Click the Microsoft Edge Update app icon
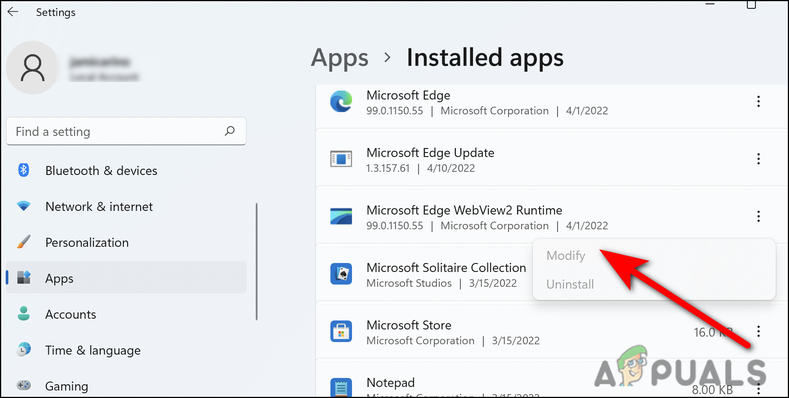 [x=341, y=160]
